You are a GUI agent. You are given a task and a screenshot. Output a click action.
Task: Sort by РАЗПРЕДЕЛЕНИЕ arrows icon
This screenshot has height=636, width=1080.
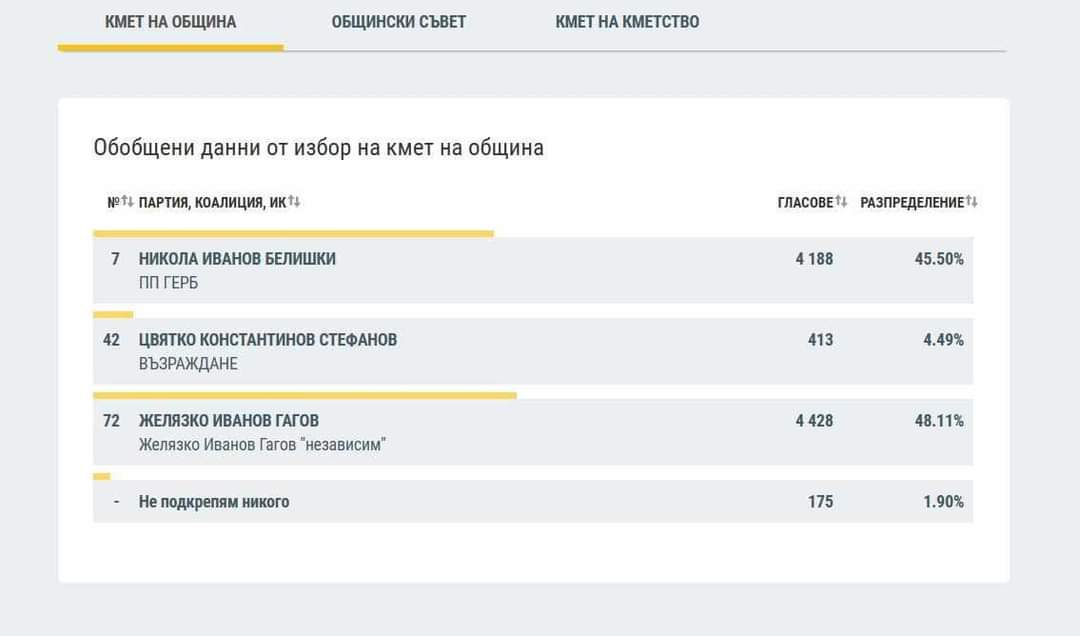[972, 202]
